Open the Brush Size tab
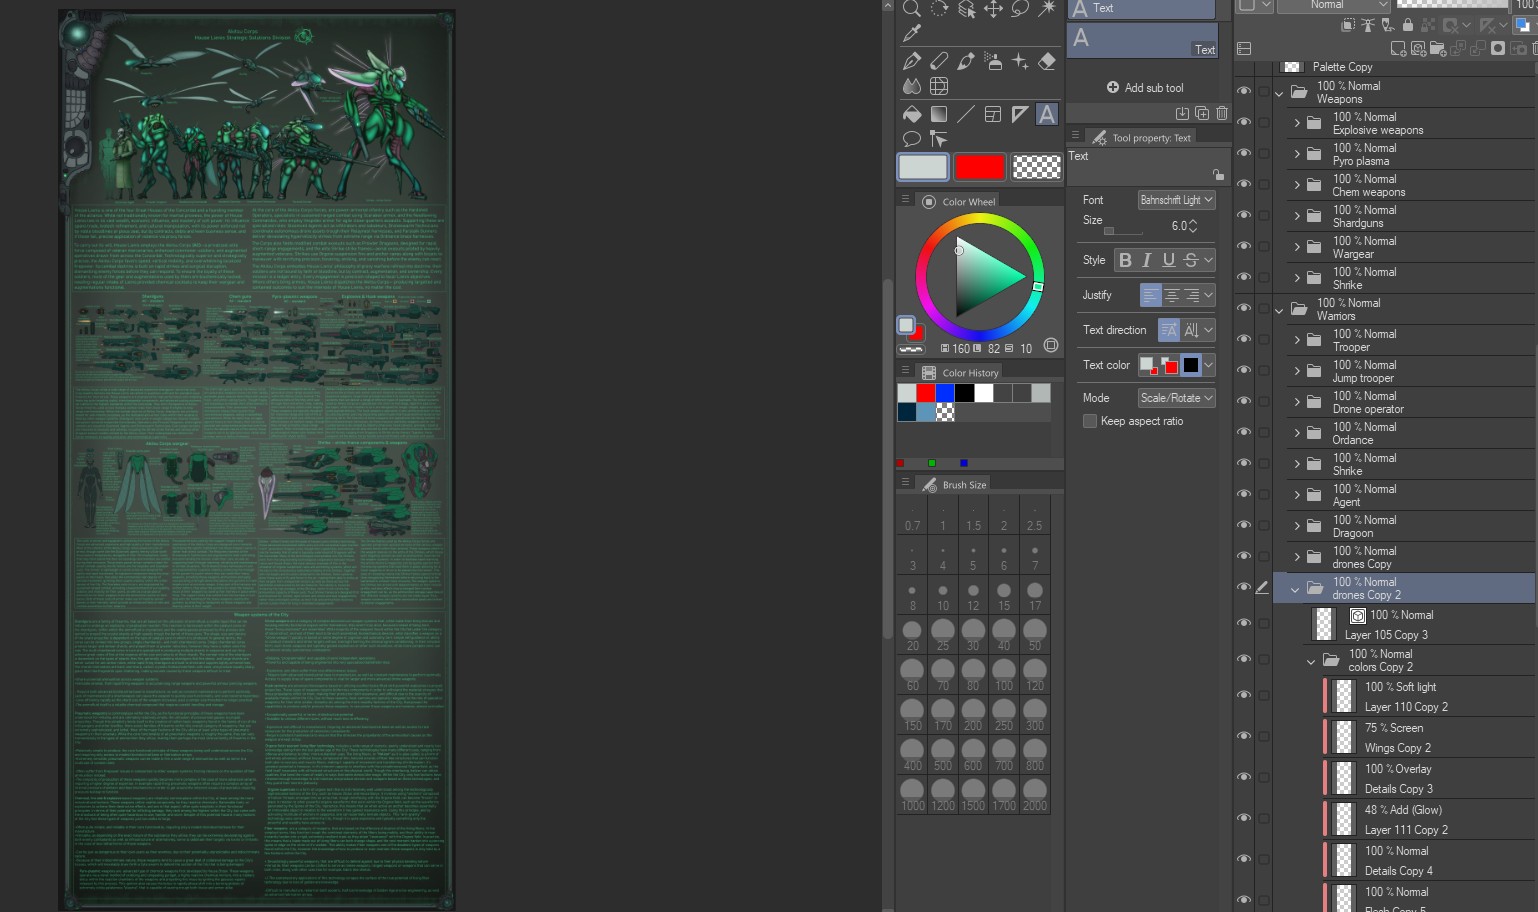This screenshot has width=1538, height=912. click(x=954, y=484)
